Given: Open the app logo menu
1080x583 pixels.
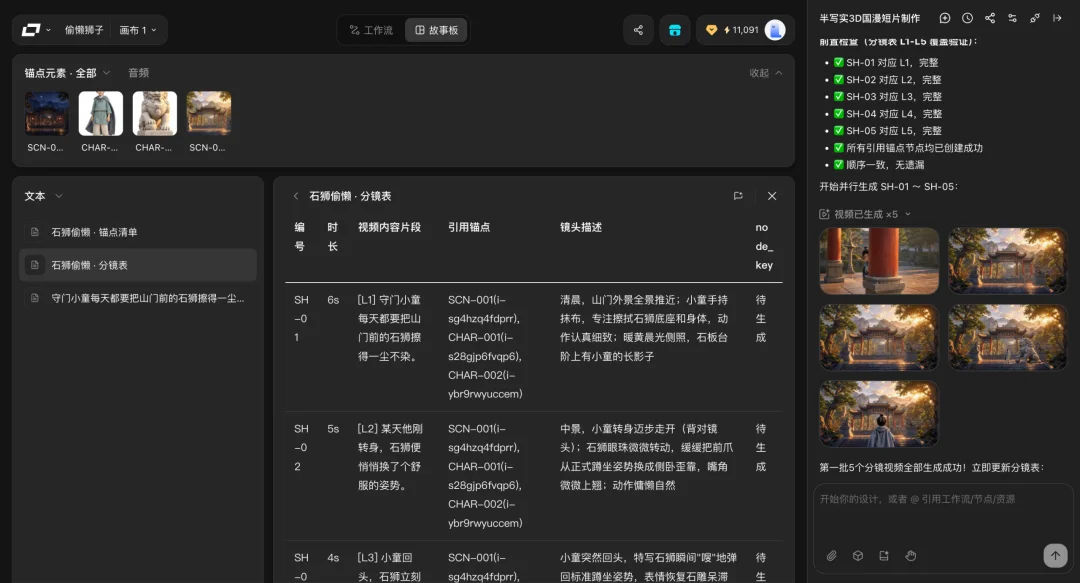Looking at the screenshot, I should pyautogui.click(x=31, y=30).
